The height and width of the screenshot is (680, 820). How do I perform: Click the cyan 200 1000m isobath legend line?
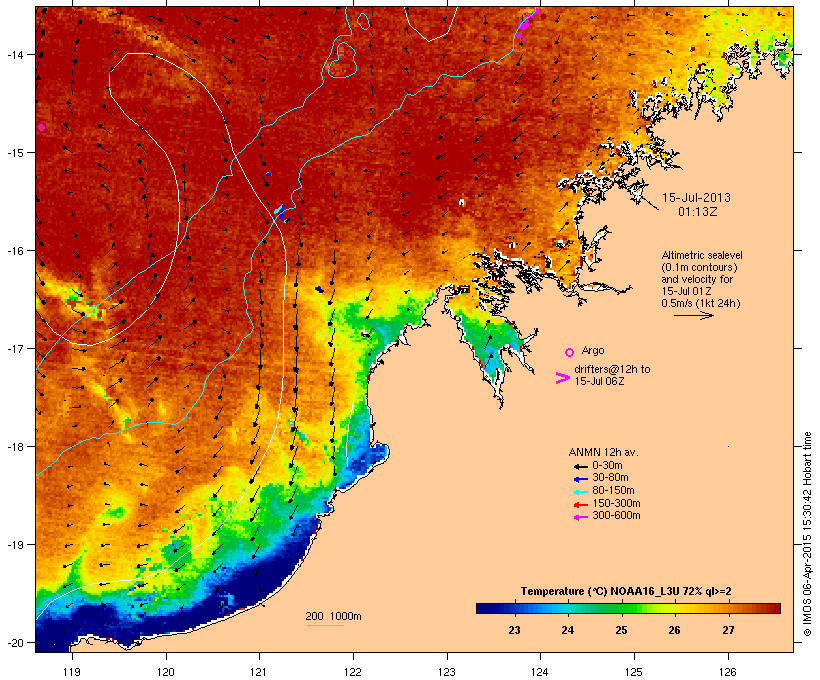pyautogui.click(x=324, y=625)
